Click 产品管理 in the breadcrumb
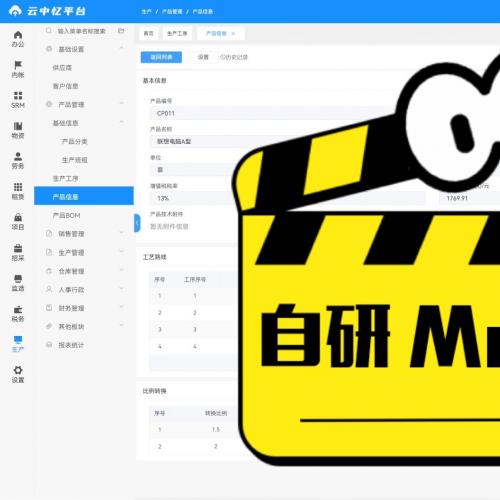Image resolution: width=500 pixels, height=500 pixels. pyautogui.click(x=172, y=11)
